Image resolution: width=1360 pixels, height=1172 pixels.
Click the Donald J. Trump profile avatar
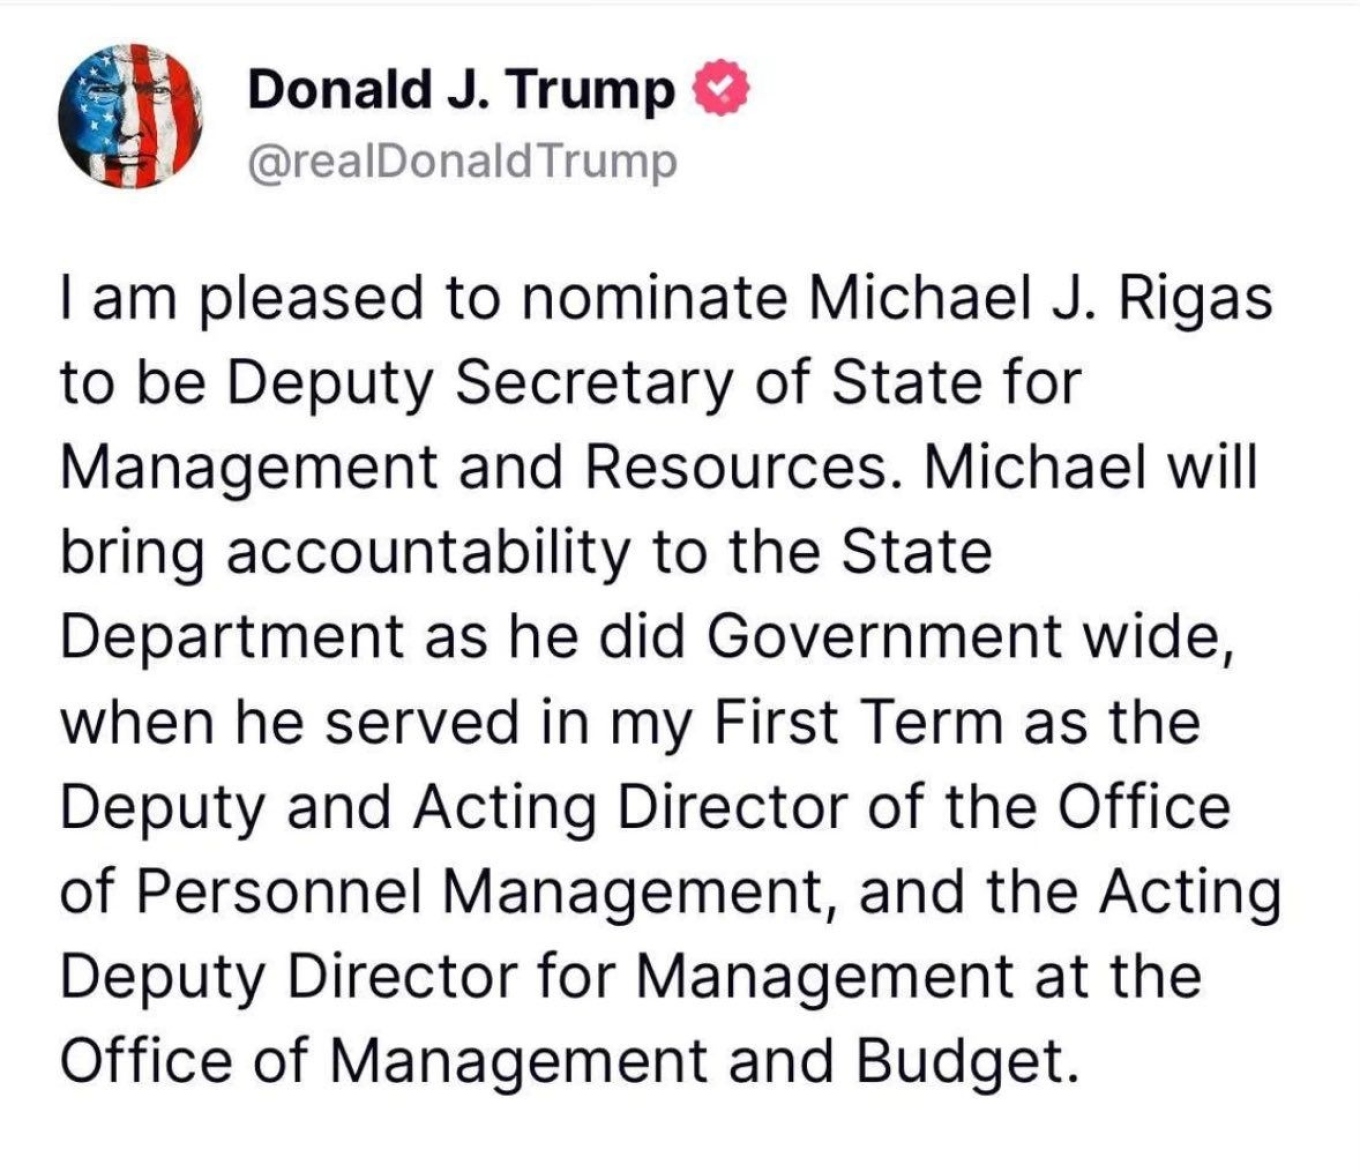click(x=131, y=117)
